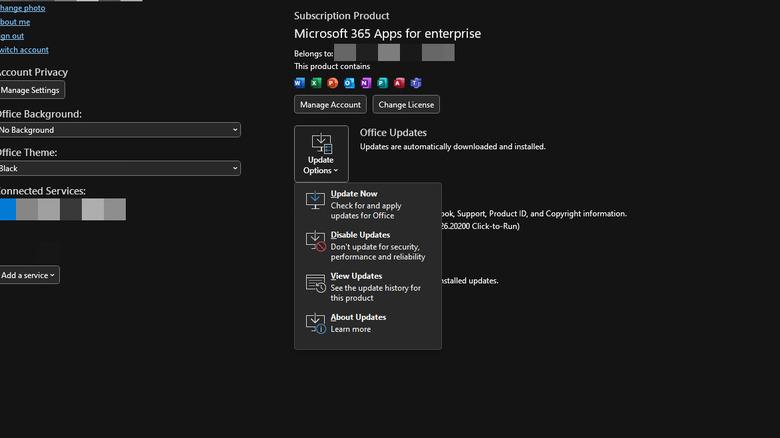Click the Manage Account button
Image resolution: width=780 pixels, height=438 pixels.
[x=330, y=105]
